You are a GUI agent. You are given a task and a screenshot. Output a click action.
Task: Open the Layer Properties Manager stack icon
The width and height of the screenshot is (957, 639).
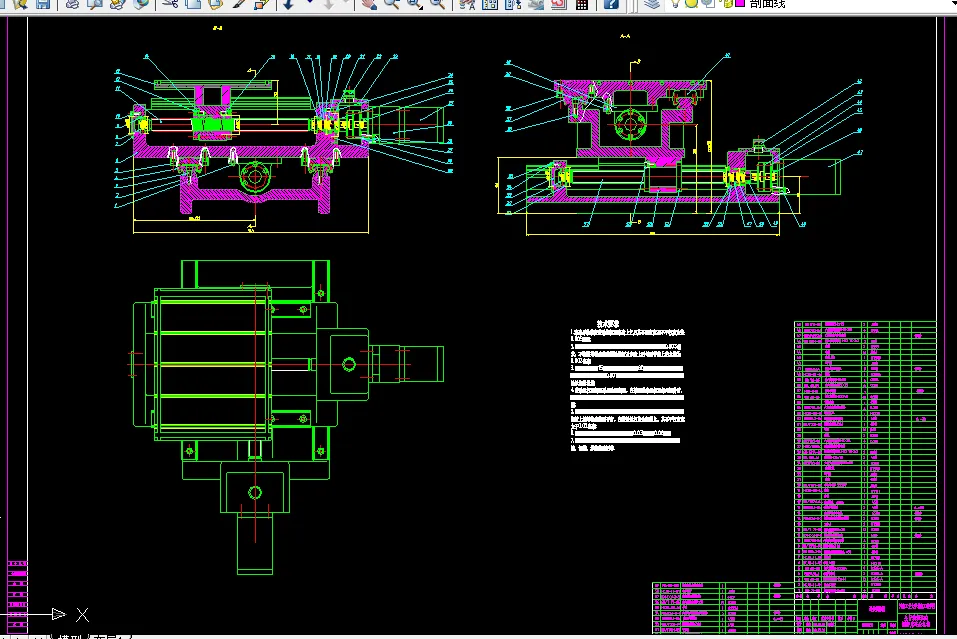[x=652, y=4]
